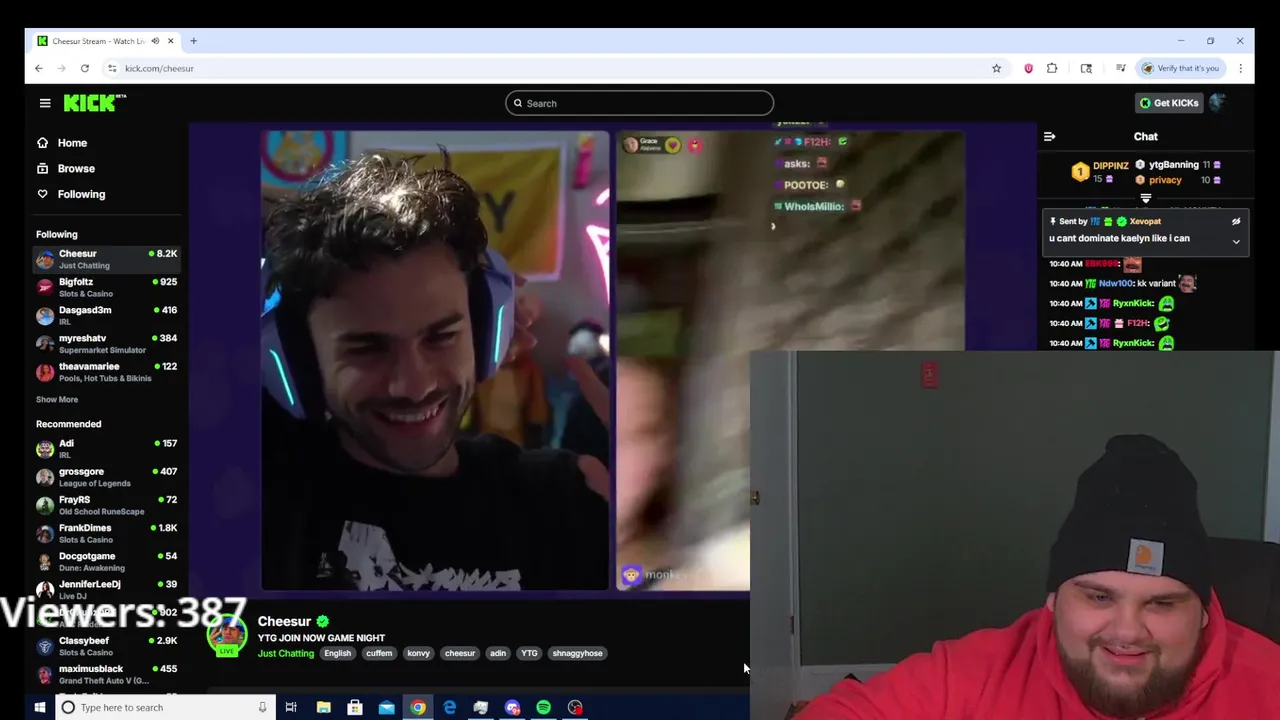This screenshot has width=1280, height=720.
Task: Click DIPPINZ in gift leaderboard
Action: (x=1110, y=166)
